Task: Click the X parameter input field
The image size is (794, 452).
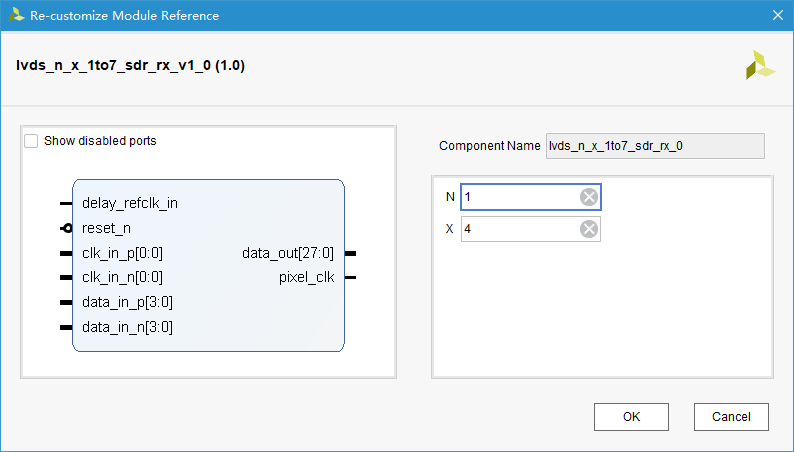Action: point(520,230)
